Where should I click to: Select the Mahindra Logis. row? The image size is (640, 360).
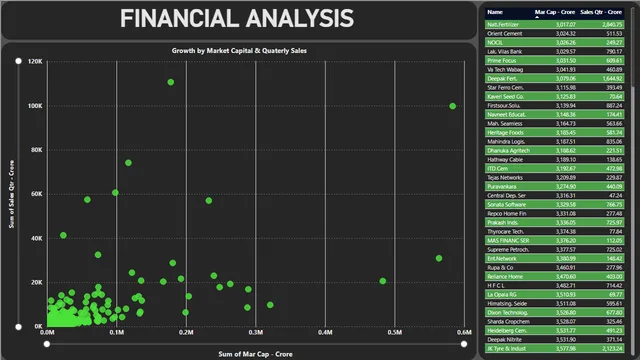click(554, 141)
